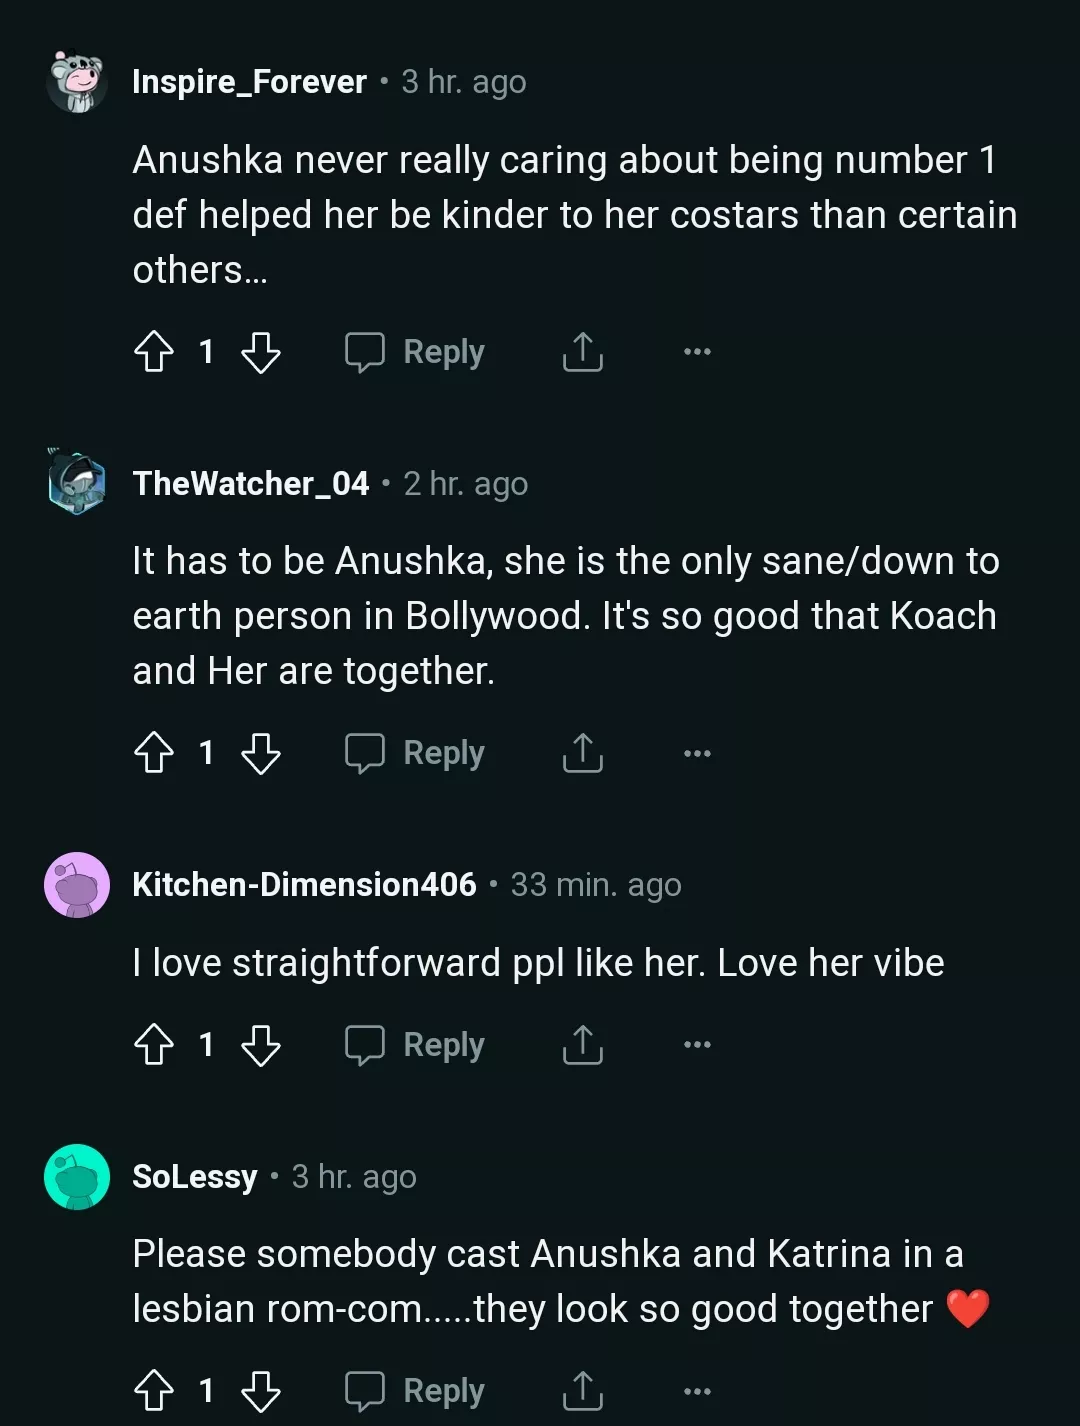
Task: Share Kitchen-Dimension406's comment
Action: tap(582, 1045)
